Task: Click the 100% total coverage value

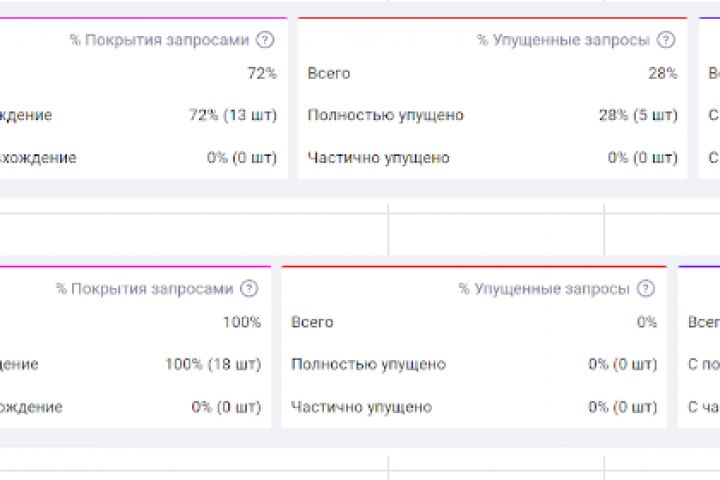Action: (x=242, y=322)
